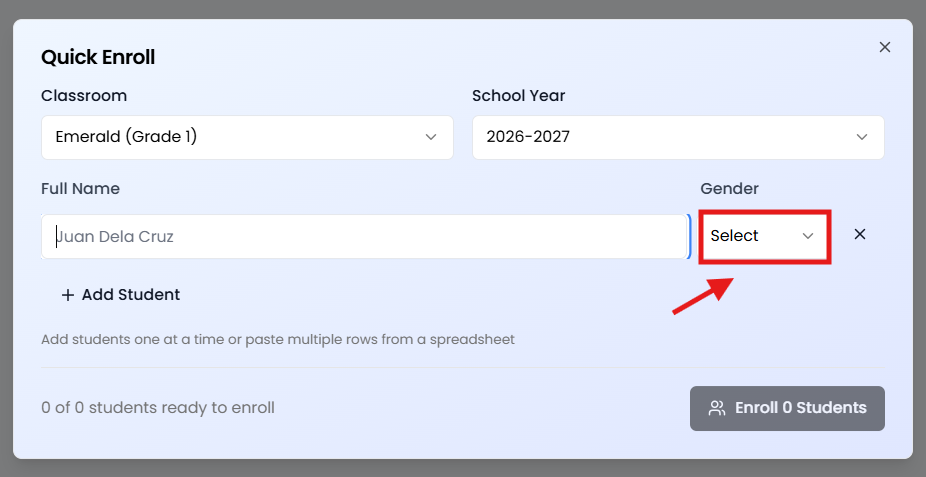Image resolution: width=926 pixels, height=477 pixels.
Task: Click the Quick Enroll dialog title
Action: (98, 57)
